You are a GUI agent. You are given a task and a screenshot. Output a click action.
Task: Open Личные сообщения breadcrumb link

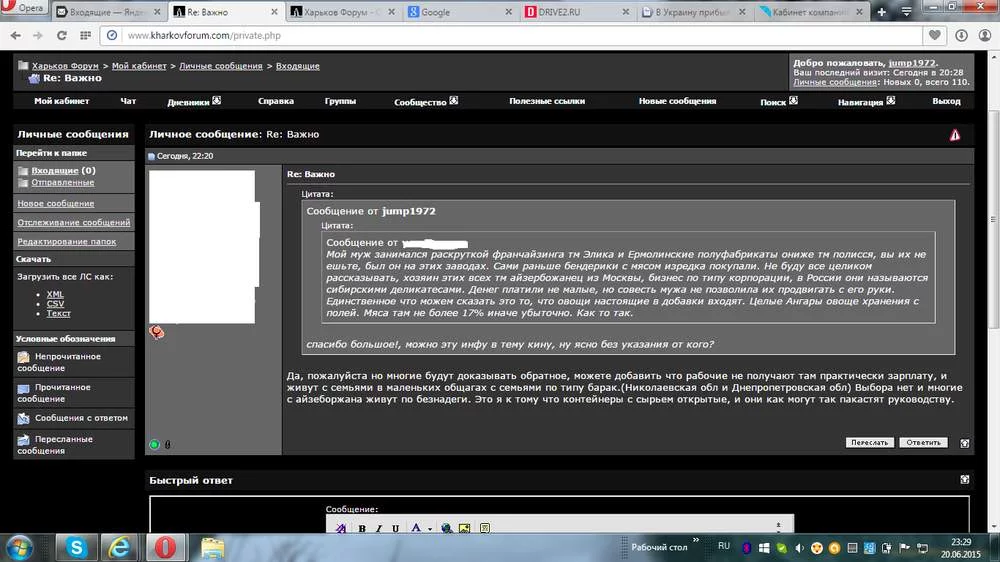[x=221, y=66]
